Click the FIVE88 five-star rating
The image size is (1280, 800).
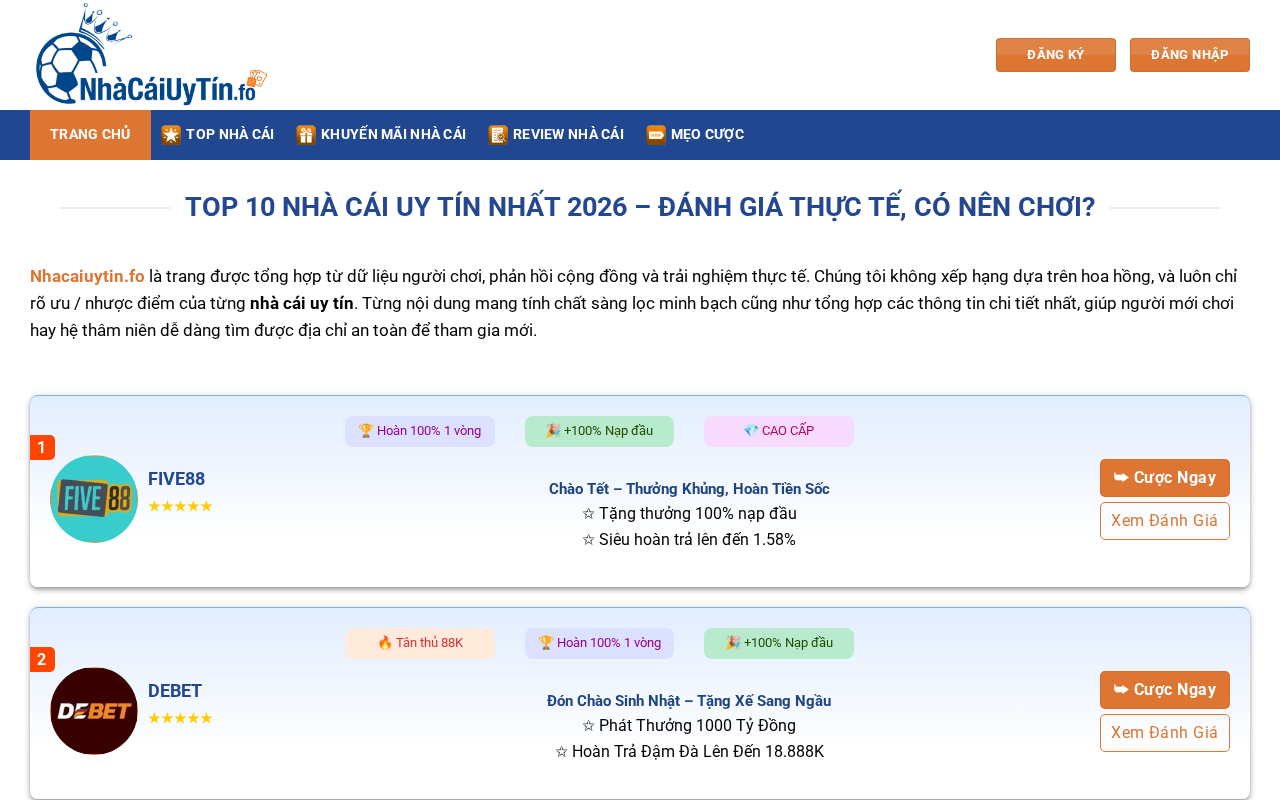tap(180, 506)
